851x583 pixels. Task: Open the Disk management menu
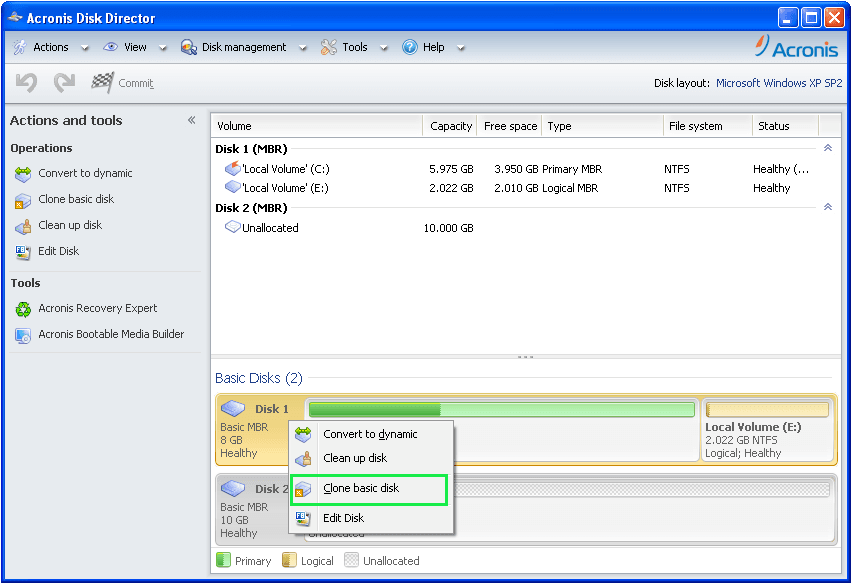pos(244,47)
